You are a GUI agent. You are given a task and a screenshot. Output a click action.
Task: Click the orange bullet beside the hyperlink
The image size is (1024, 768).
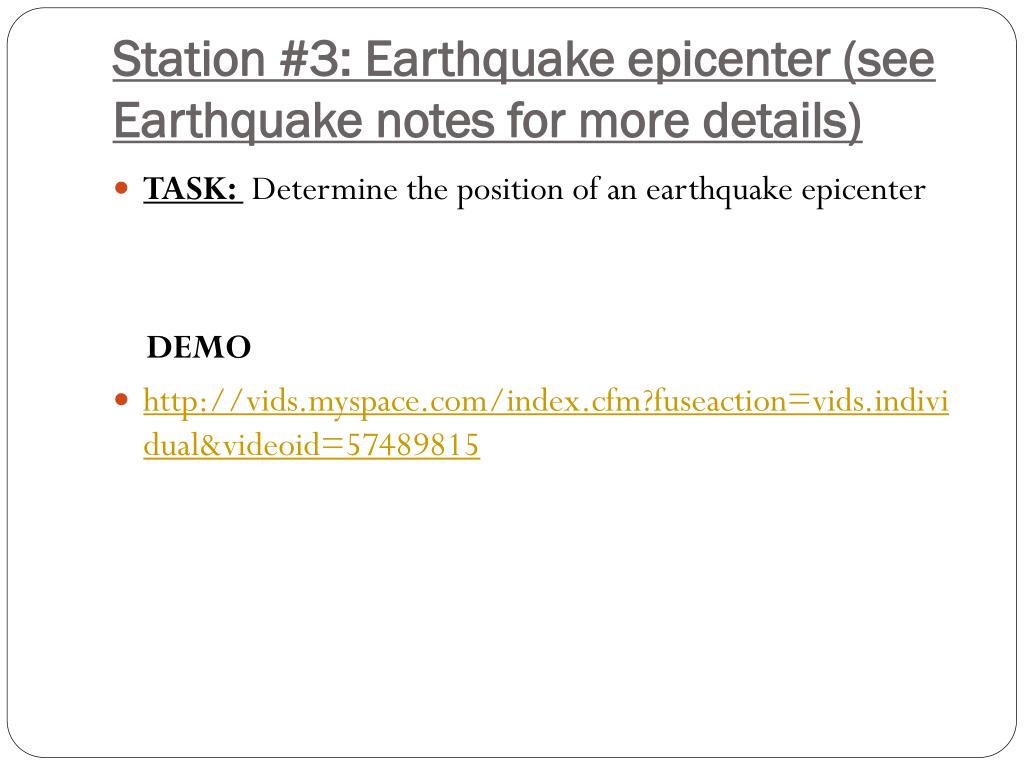(121, 399)
